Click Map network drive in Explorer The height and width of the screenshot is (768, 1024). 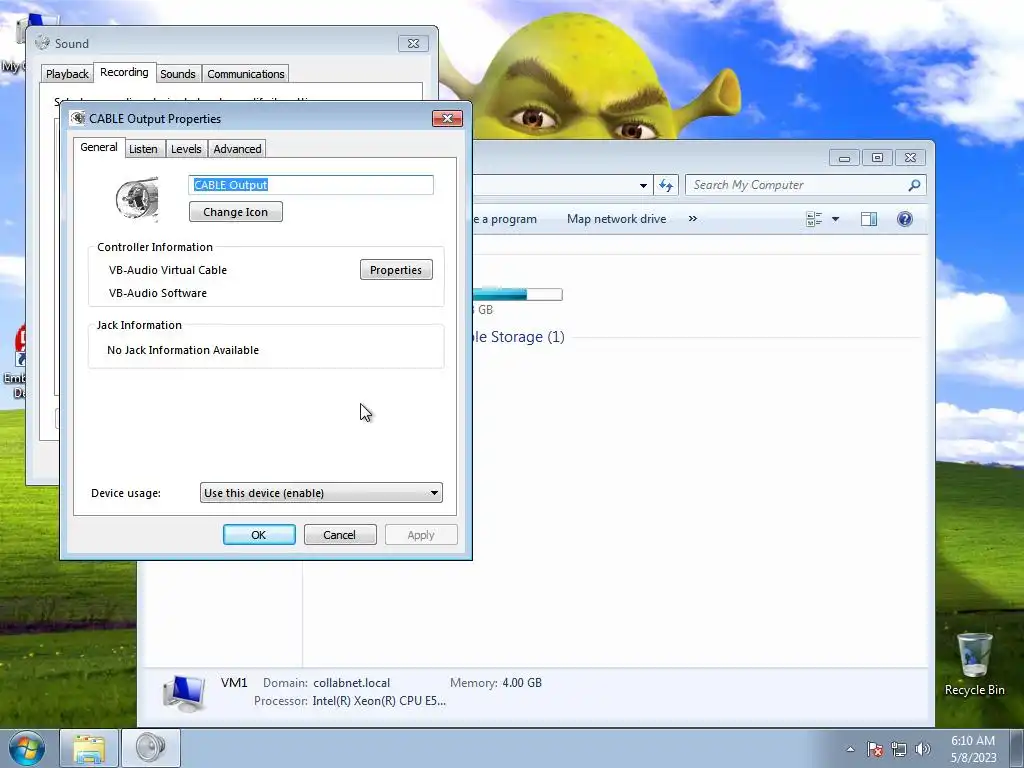pyautogui.click(x=616, y=219)
